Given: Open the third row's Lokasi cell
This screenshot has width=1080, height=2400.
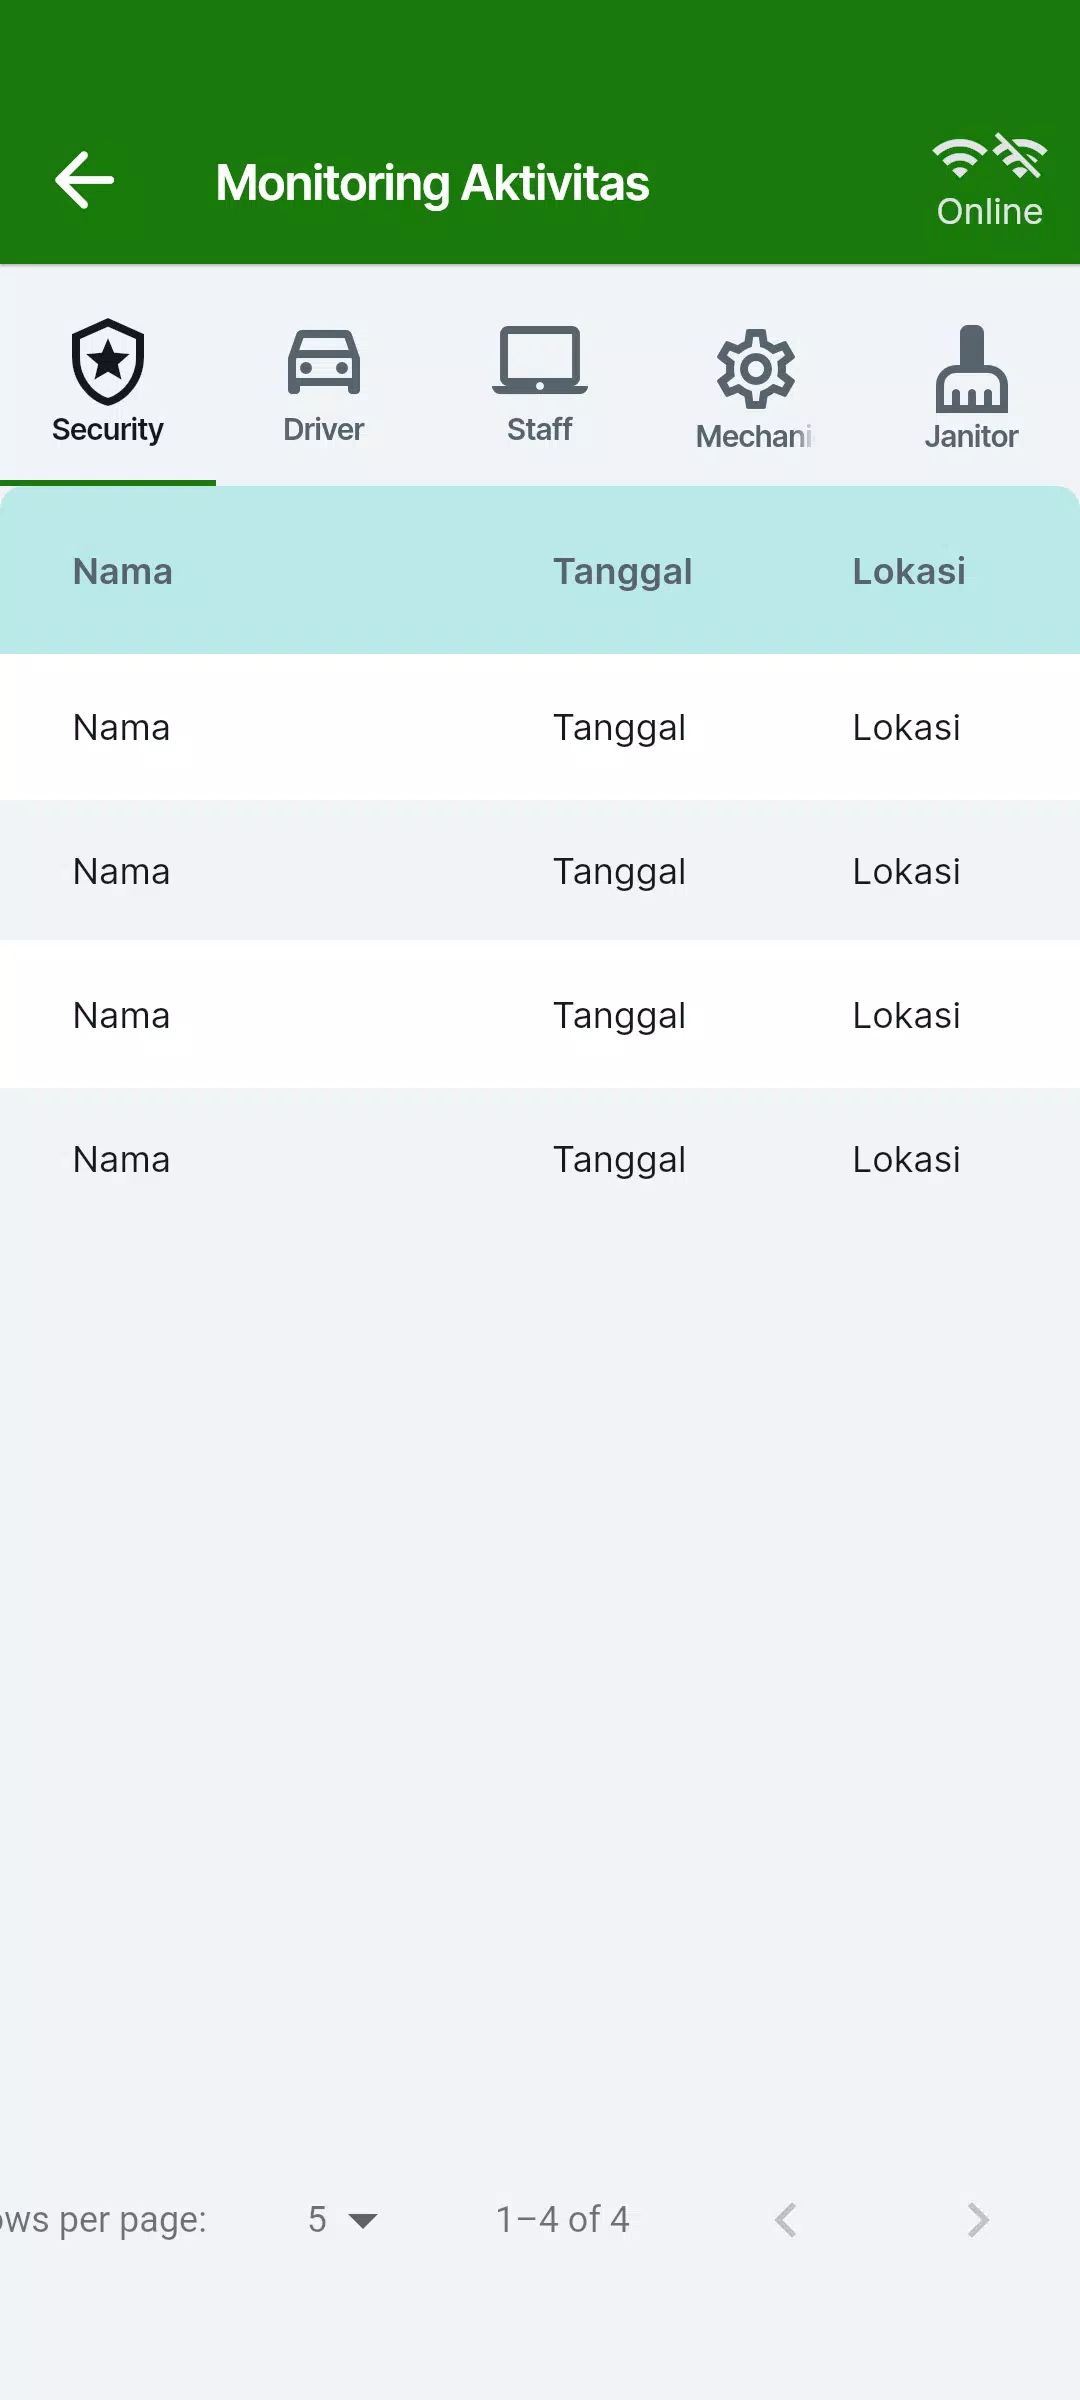Looking at the screenshot, I should pyautogui.click(x=906, y=1016).
